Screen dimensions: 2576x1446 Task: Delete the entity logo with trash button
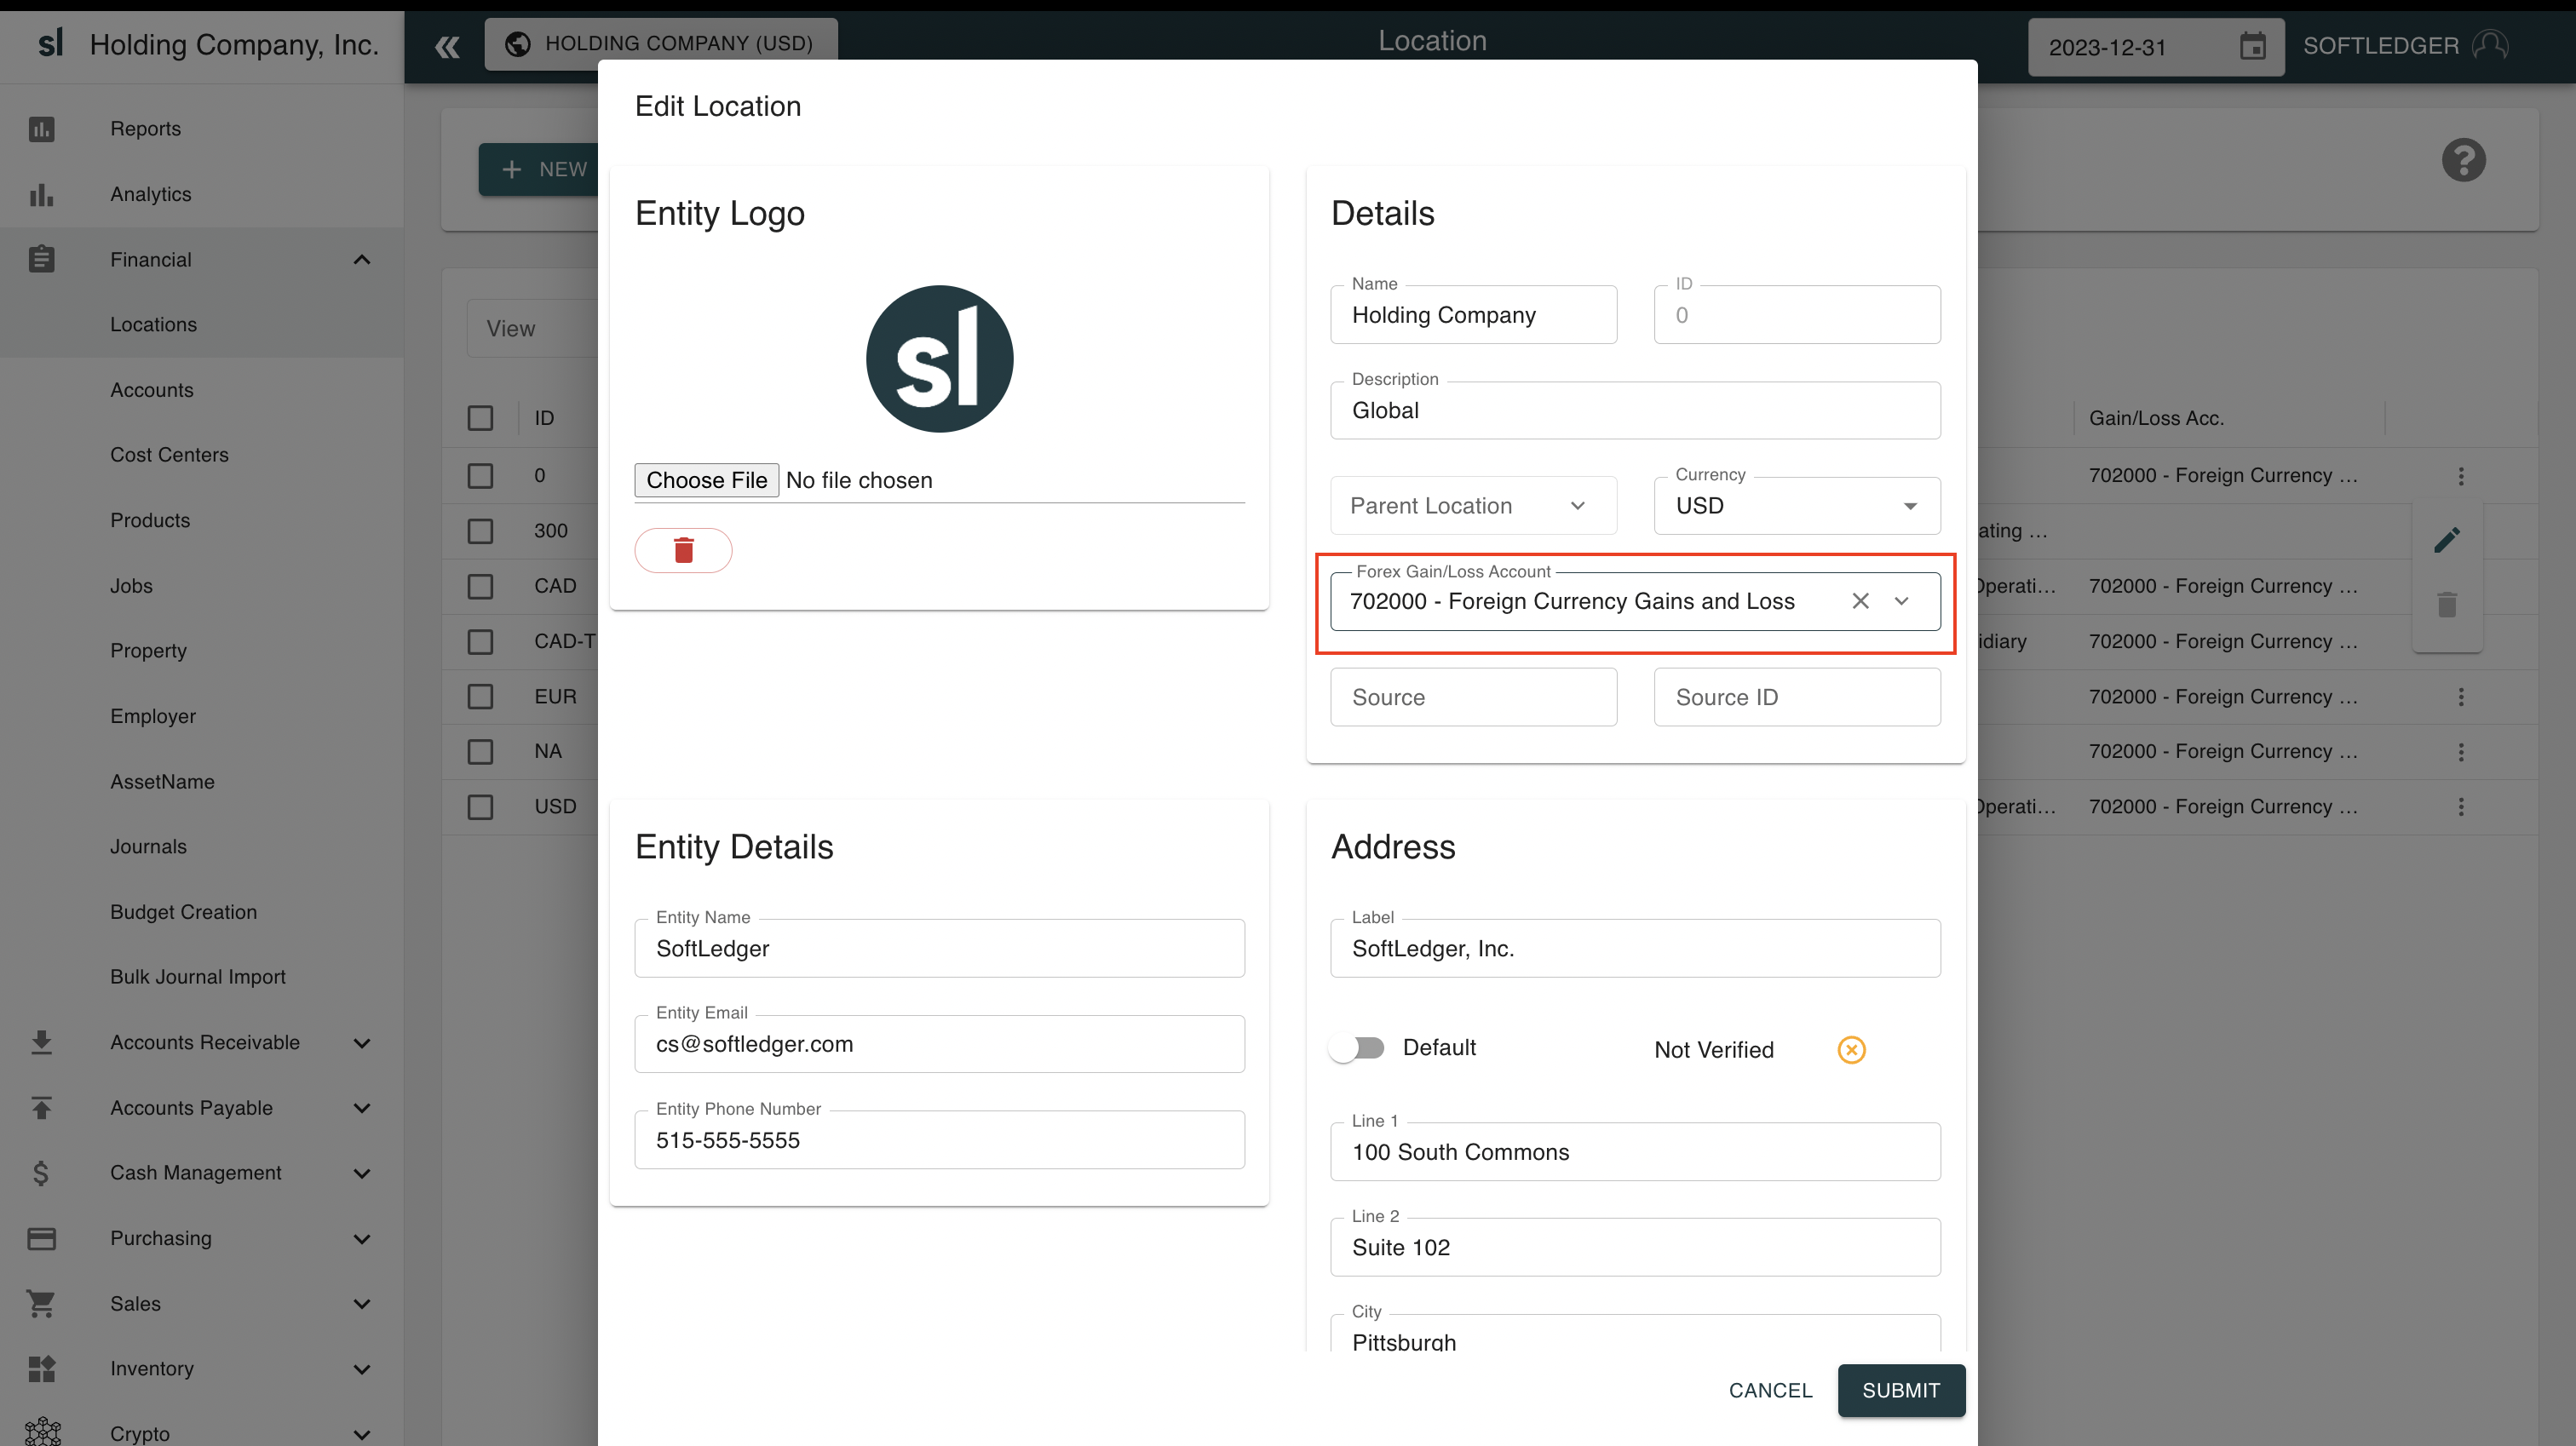pos(683,550)
